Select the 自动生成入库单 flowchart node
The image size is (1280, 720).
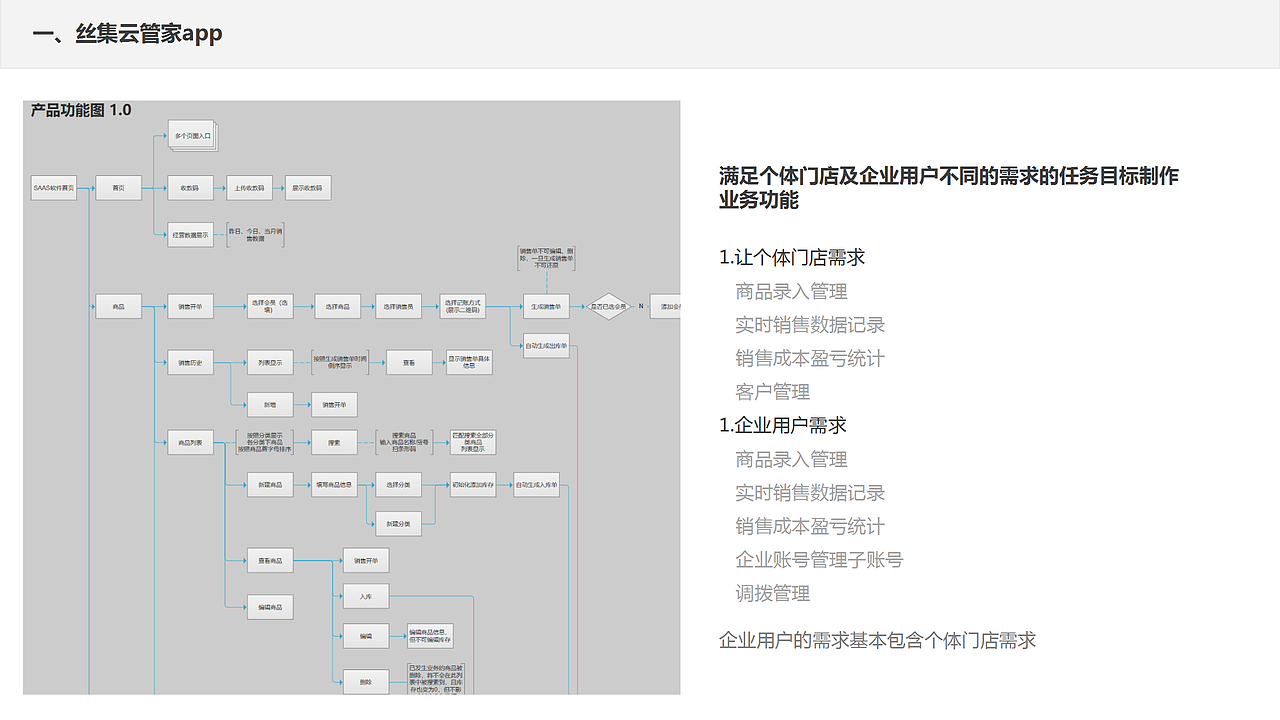coord(538,485)
